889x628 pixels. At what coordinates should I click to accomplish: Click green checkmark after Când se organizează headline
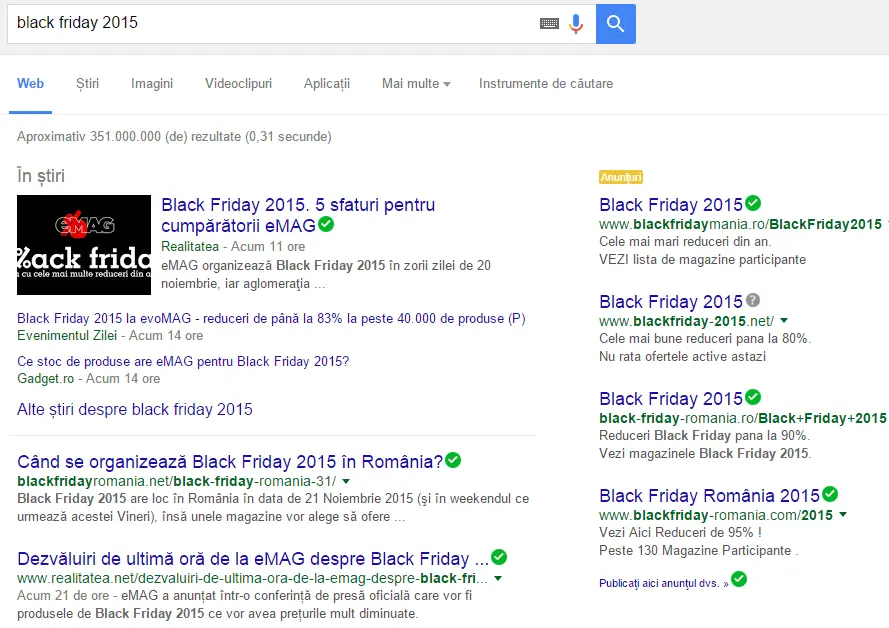(453, 460)
